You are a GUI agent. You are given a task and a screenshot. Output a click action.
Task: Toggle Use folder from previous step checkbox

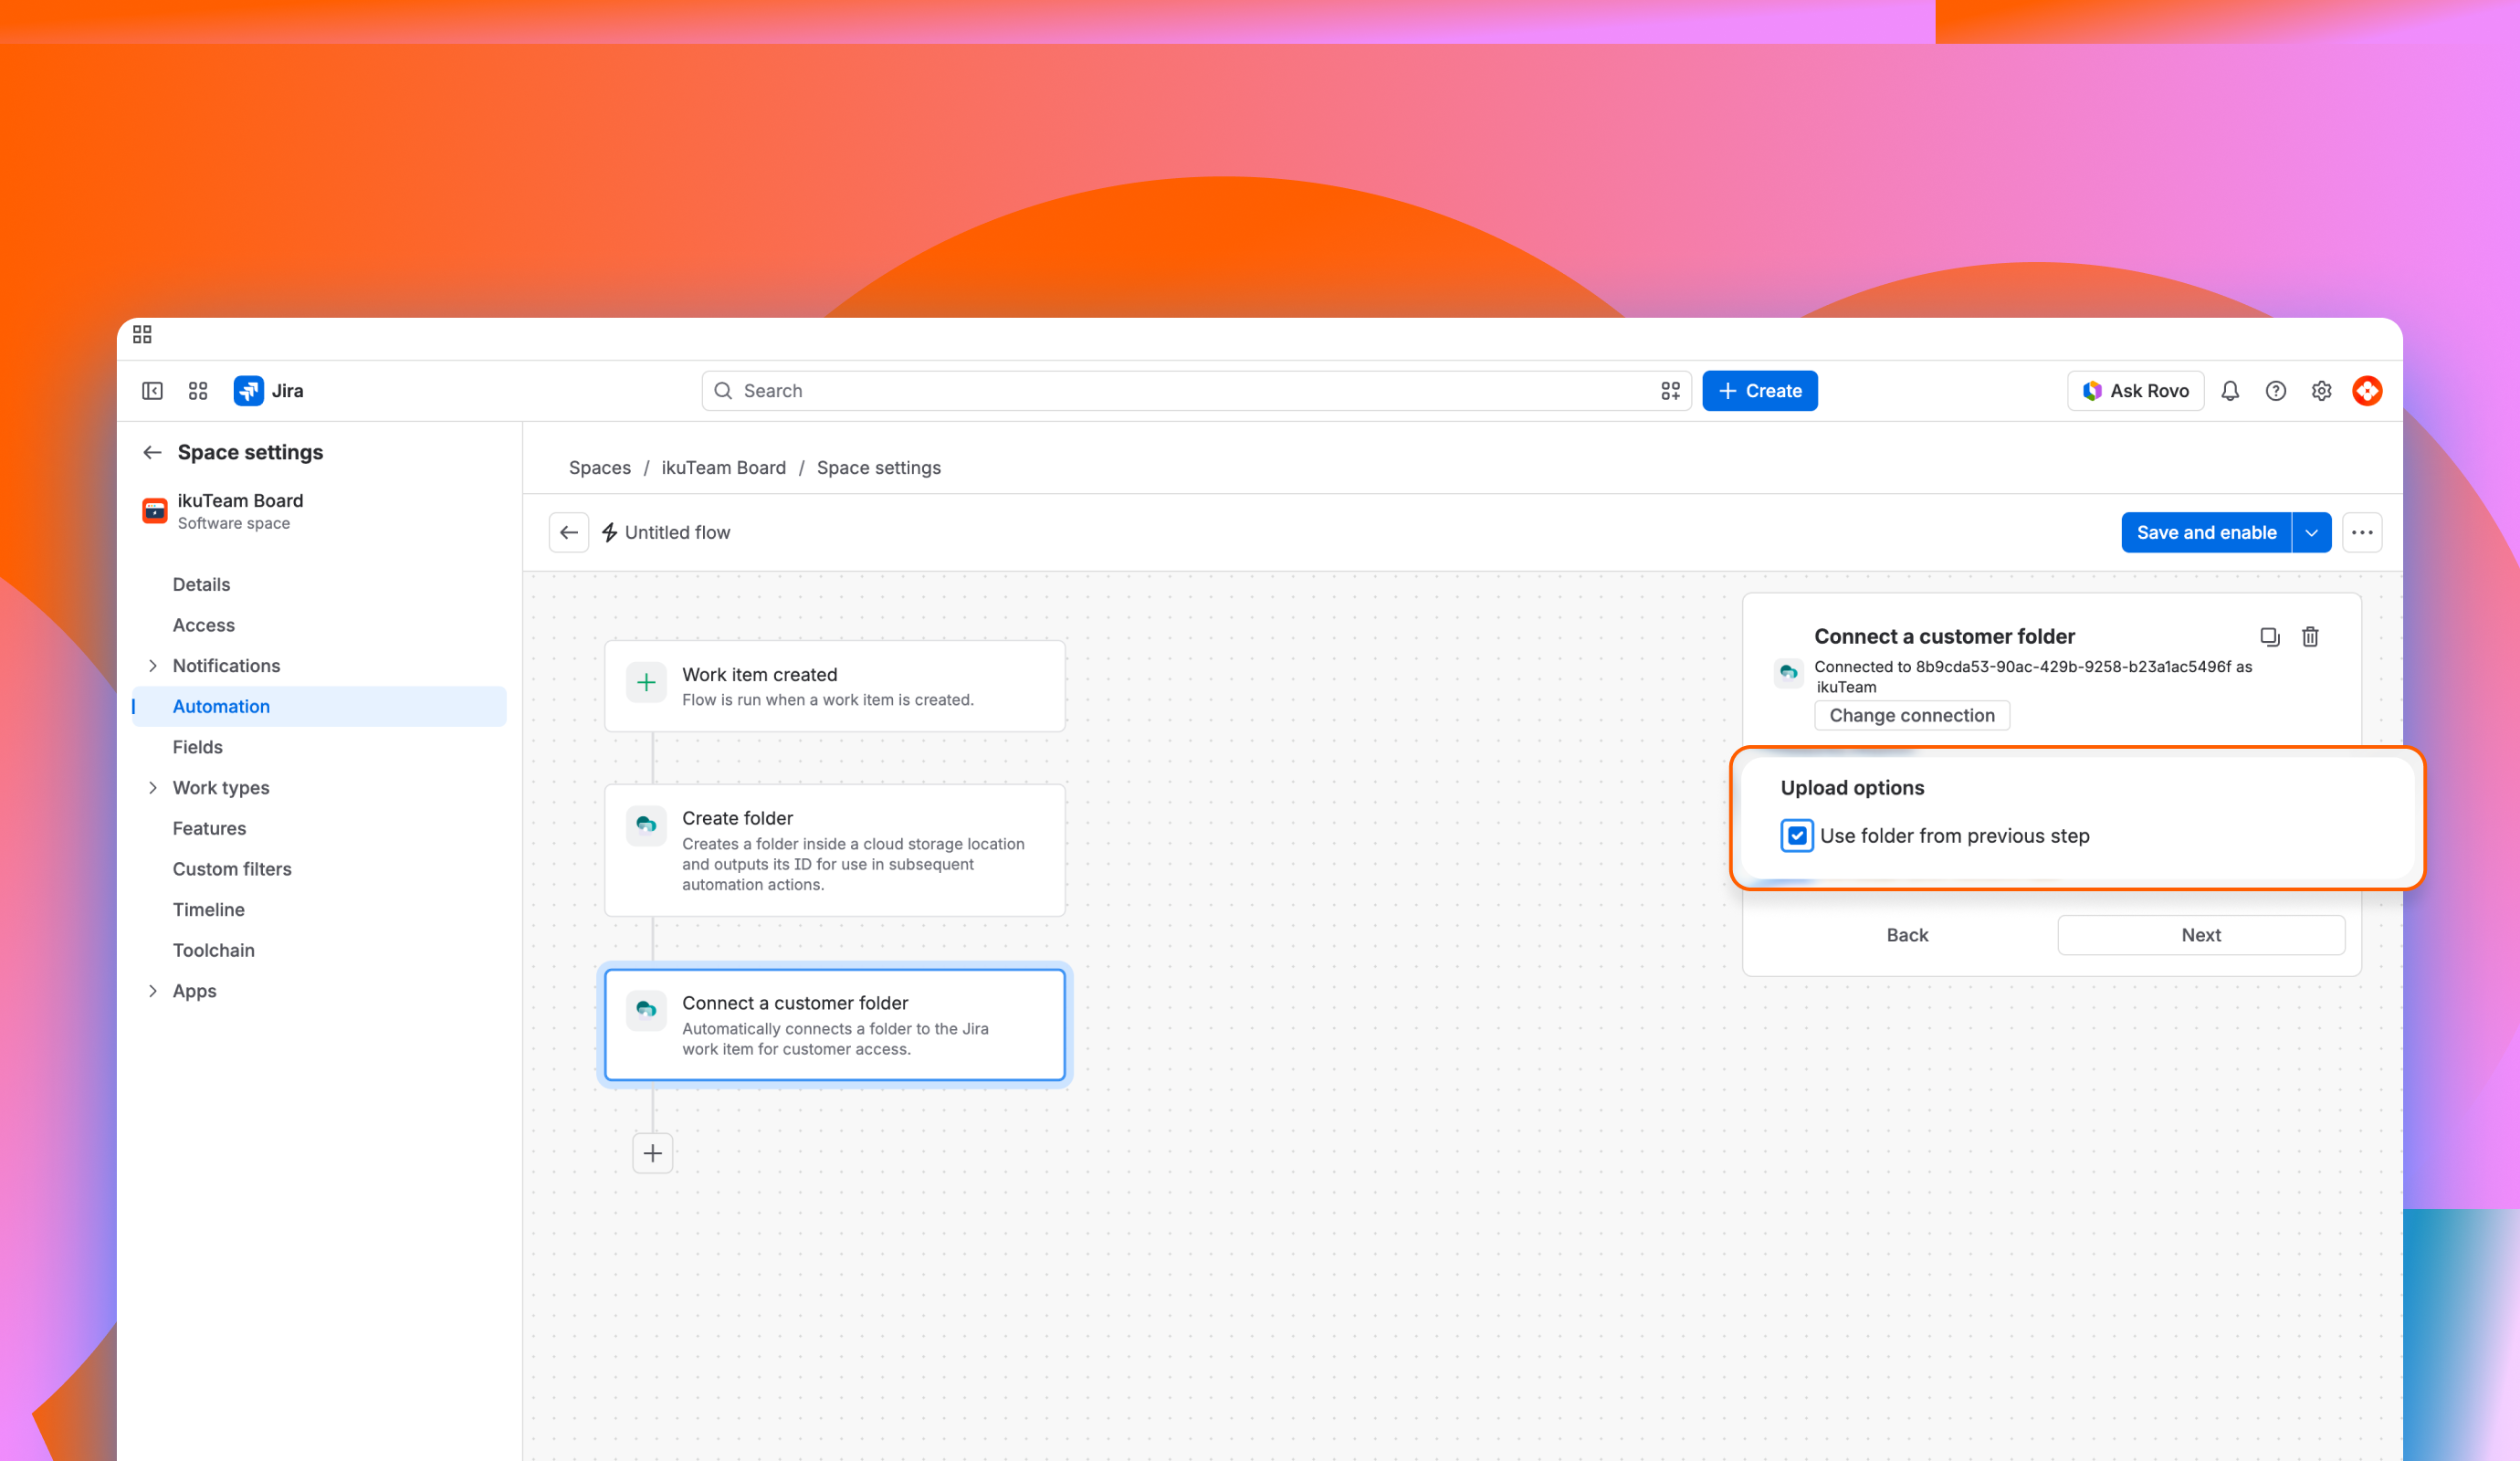[x=1797, y=836]
